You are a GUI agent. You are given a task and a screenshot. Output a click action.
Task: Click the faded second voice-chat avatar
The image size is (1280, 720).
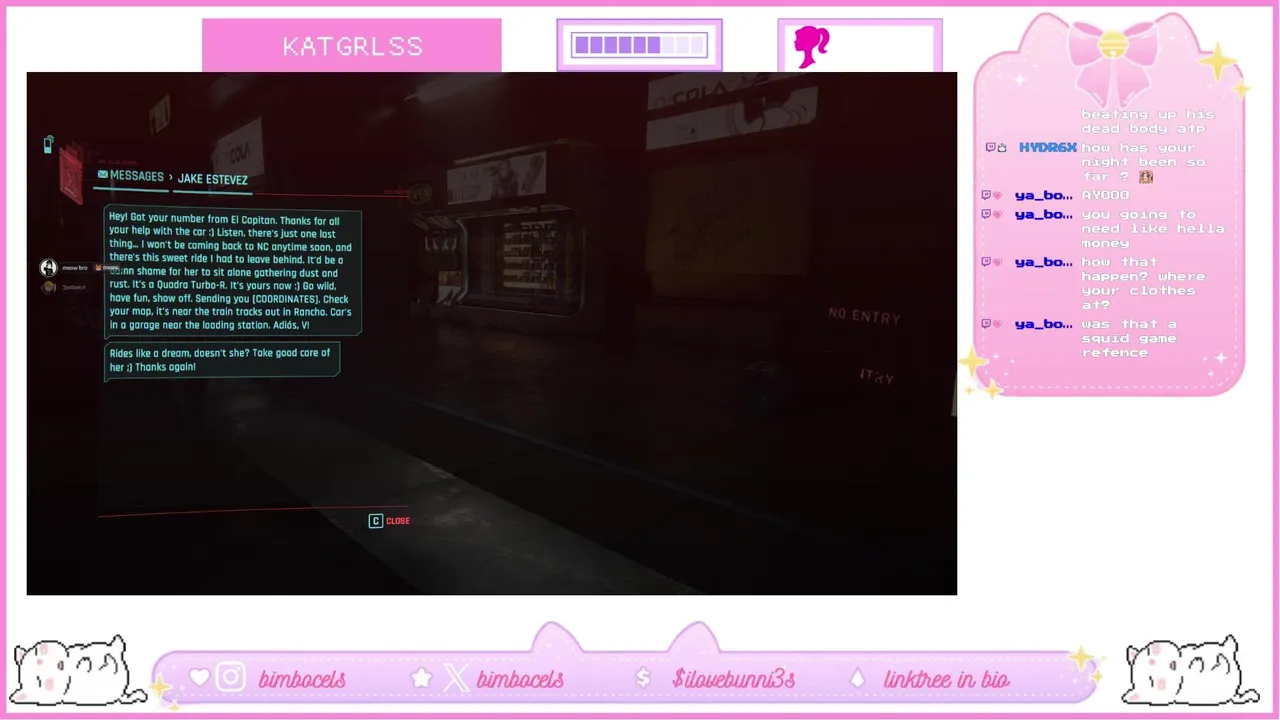coord(48,287)
